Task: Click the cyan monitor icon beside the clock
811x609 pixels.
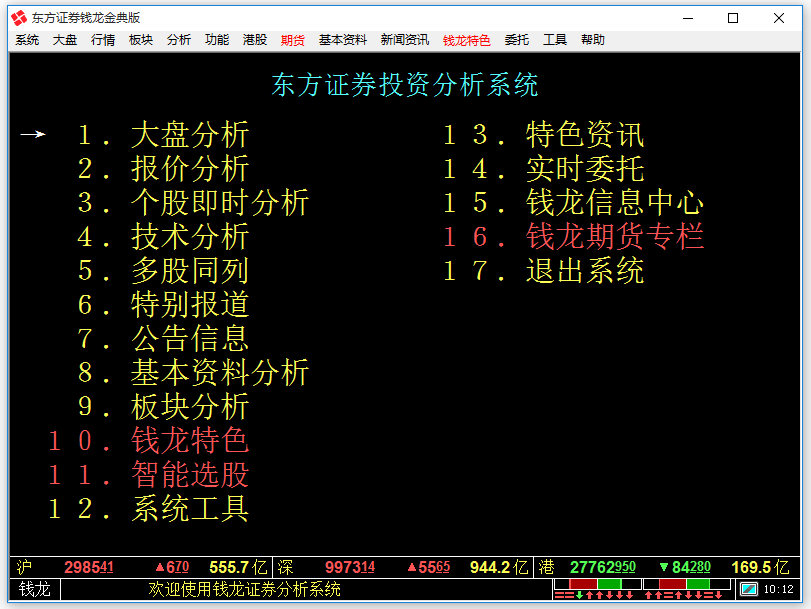Action: (x=748, y=589)
